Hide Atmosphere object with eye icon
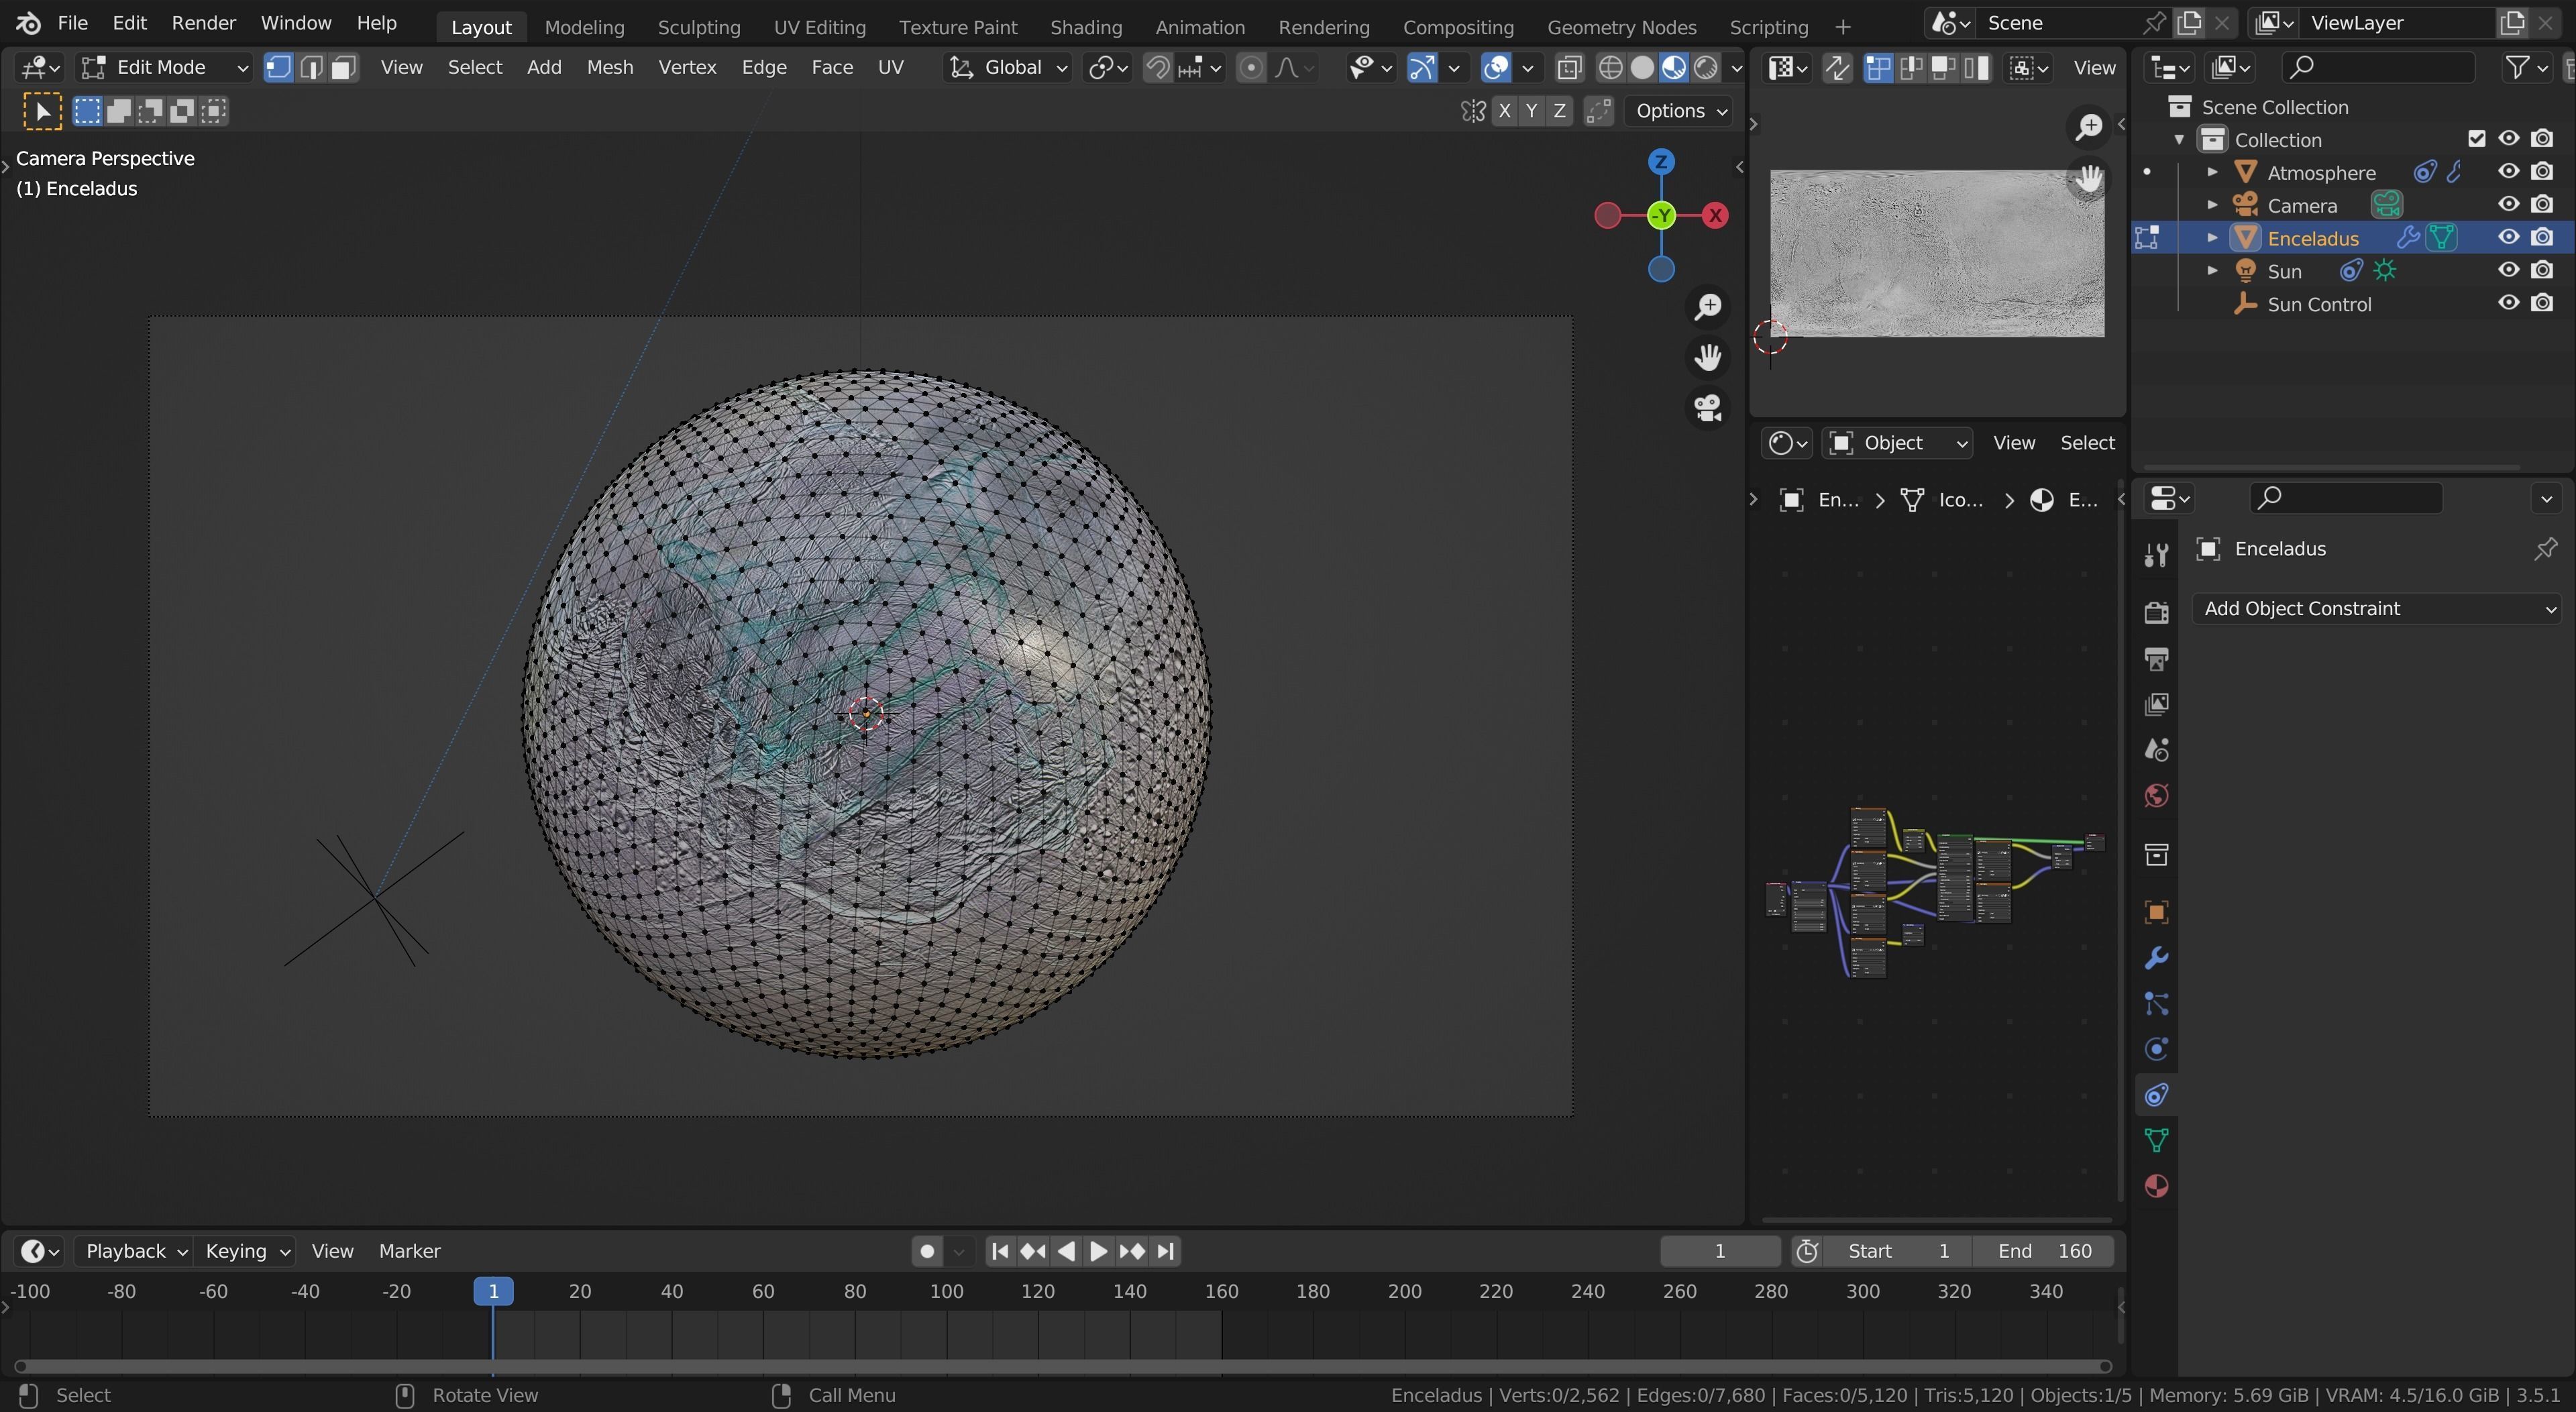 (2508, 172)
